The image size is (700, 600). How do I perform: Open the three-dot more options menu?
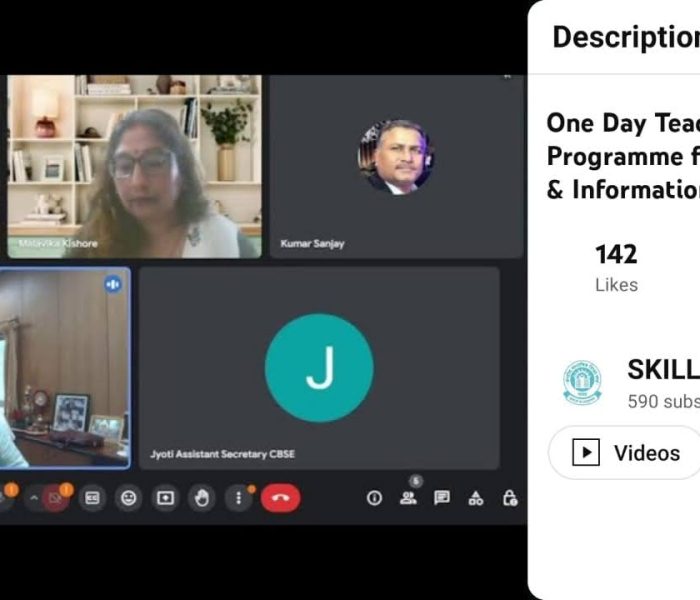tap(238, 497)
